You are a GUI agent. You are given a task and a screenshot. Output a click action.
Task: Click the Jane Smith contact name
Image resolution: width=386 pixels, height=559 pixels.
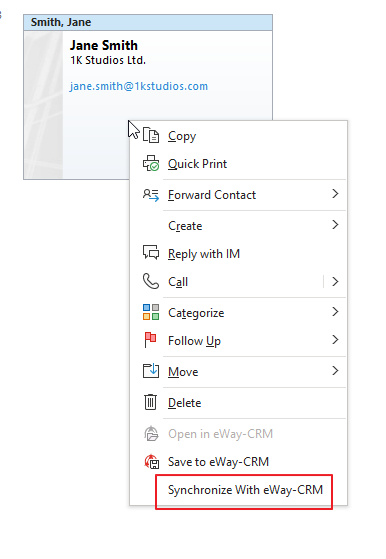(104, 45)
